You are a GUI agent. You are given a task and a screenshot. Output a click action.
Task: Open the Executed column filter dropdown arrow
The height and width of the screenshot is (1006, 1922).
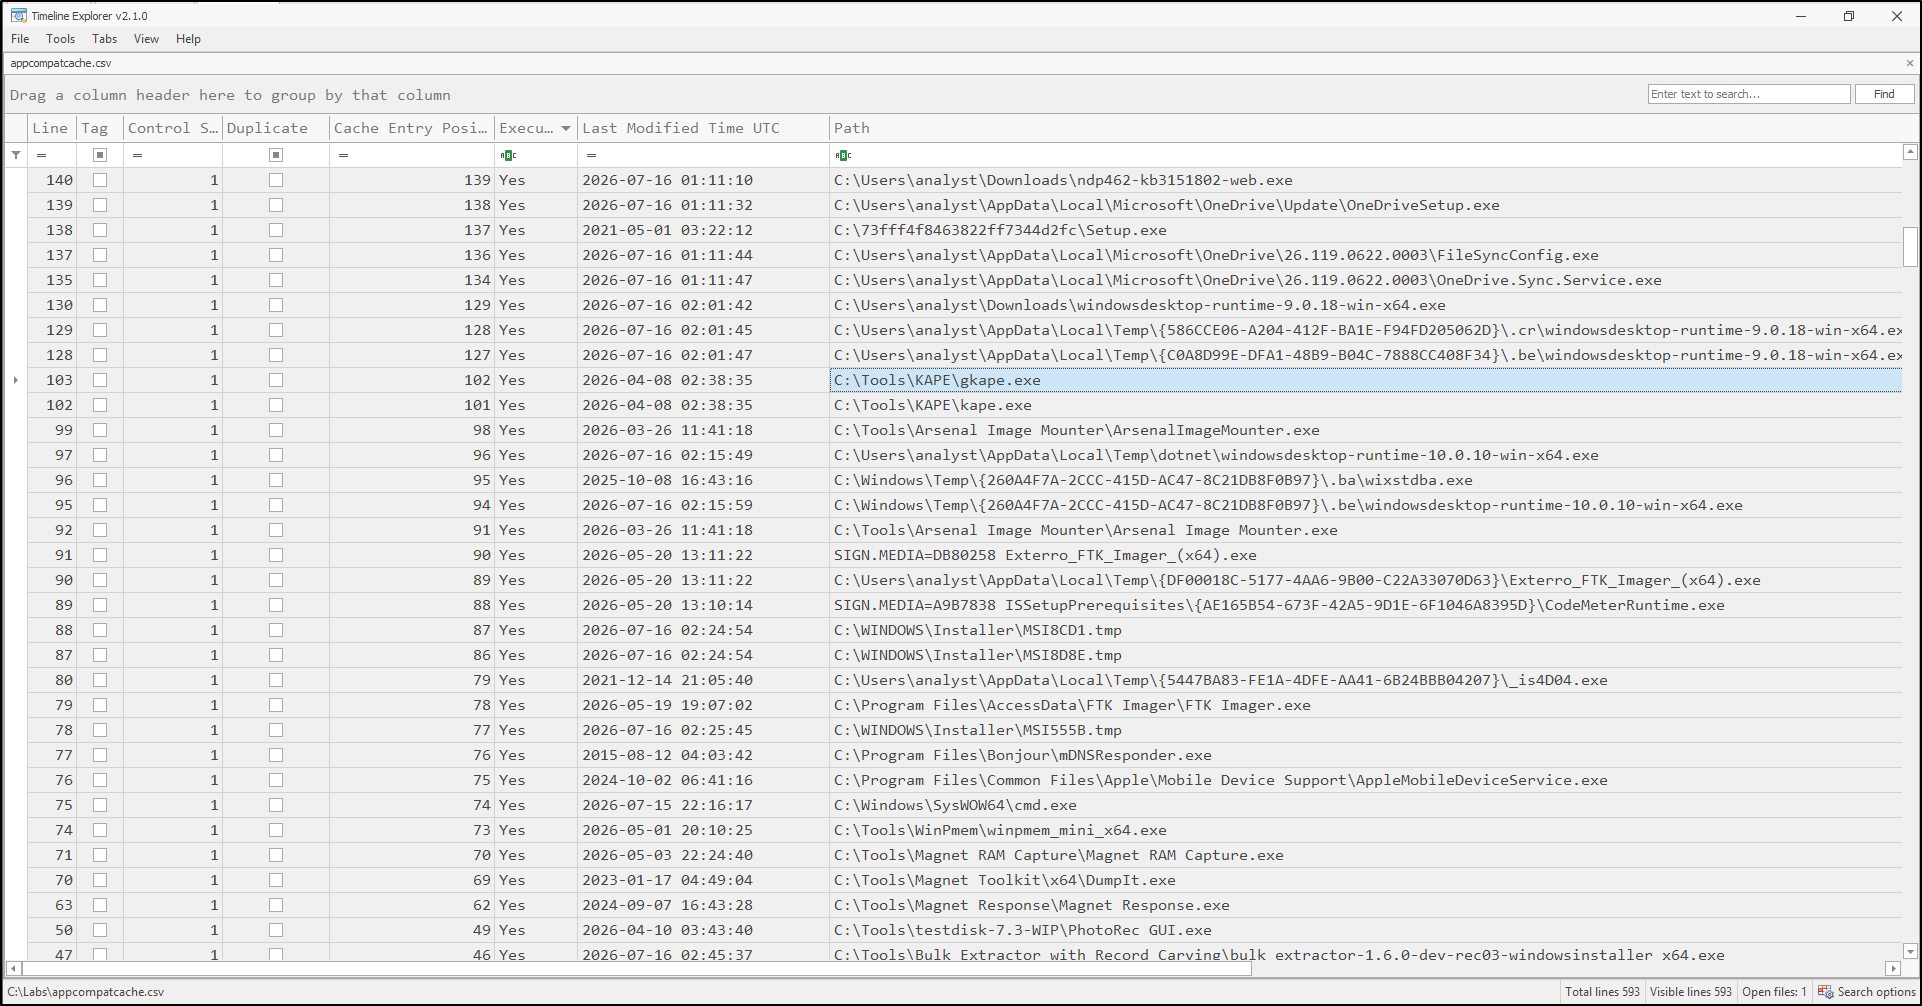point(566,128)
